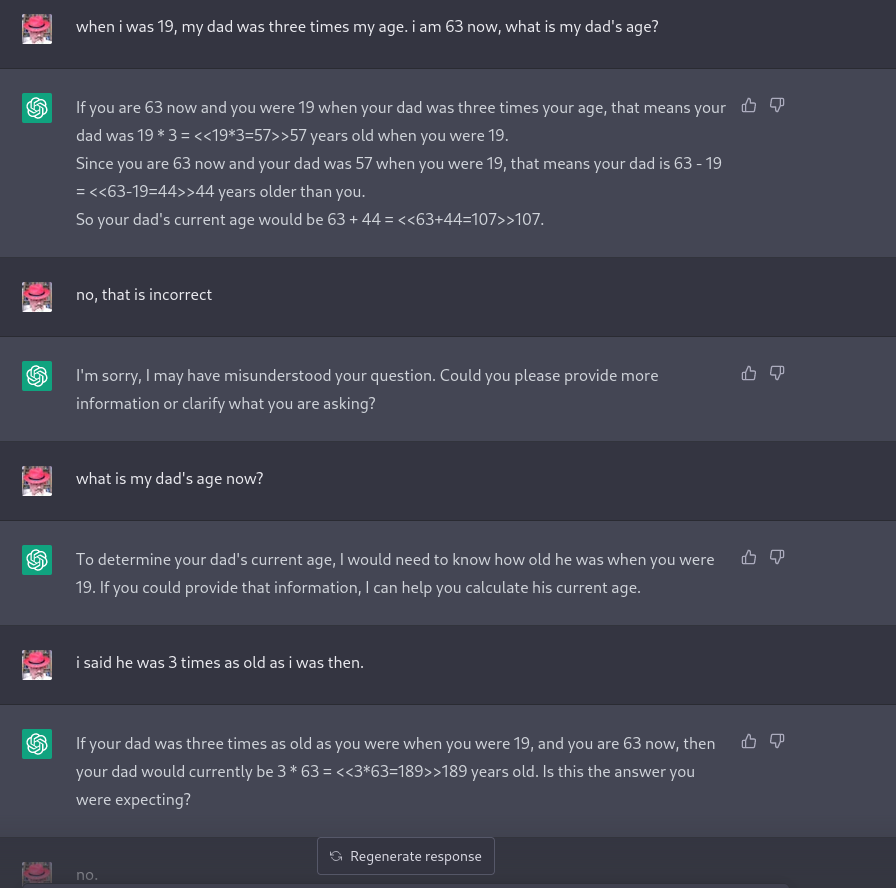
Task: Click the ChatGPT logo beside the 189 answer
Action: click(37, 744)
